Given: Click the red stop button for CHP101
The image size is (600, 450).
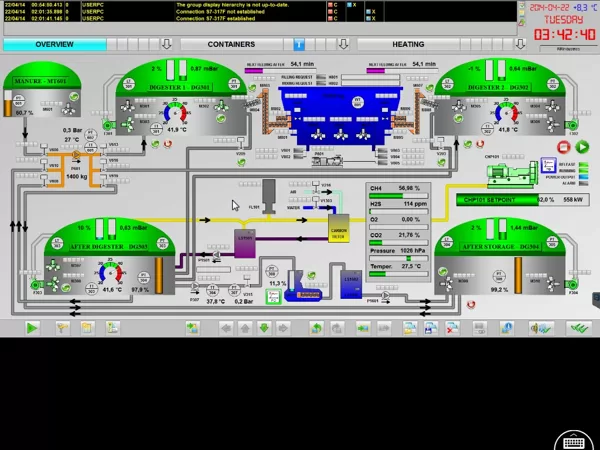Looking at the screenshot, I should pos(564,147).
